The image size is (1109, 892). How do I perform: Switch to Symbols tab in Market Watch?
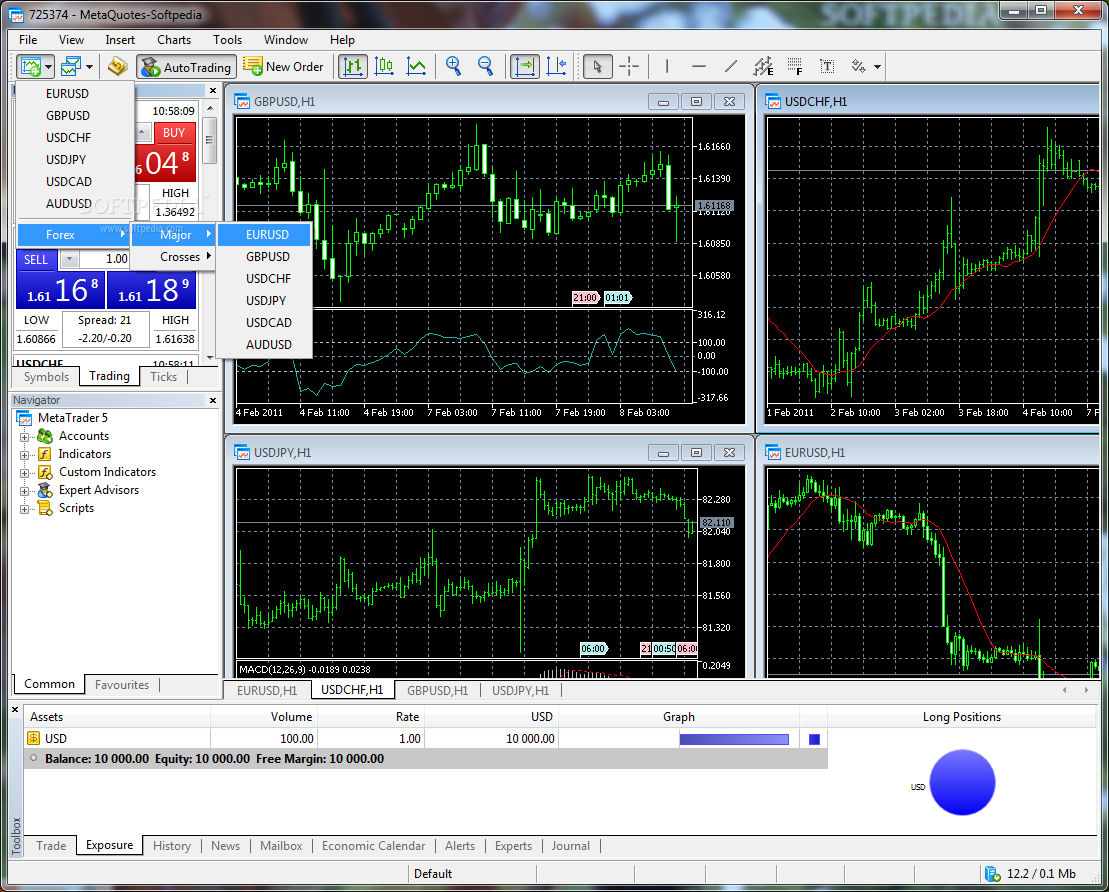pos(47,377)
